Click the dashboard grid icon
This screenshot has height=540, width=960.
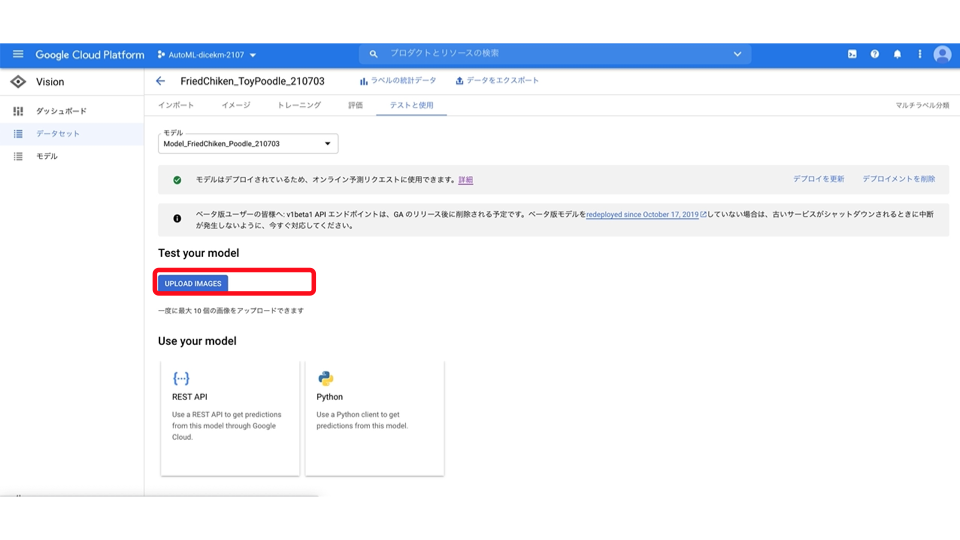pyautogui.click(x=18, y=111)
